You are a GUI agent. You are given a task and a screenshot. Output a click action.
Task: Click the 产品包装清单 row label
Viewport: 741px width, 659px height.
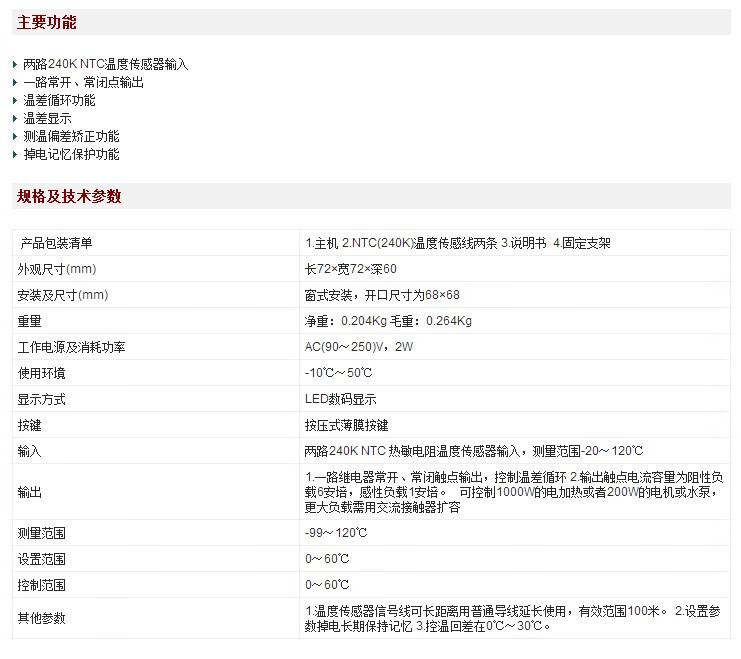point(56,243)
